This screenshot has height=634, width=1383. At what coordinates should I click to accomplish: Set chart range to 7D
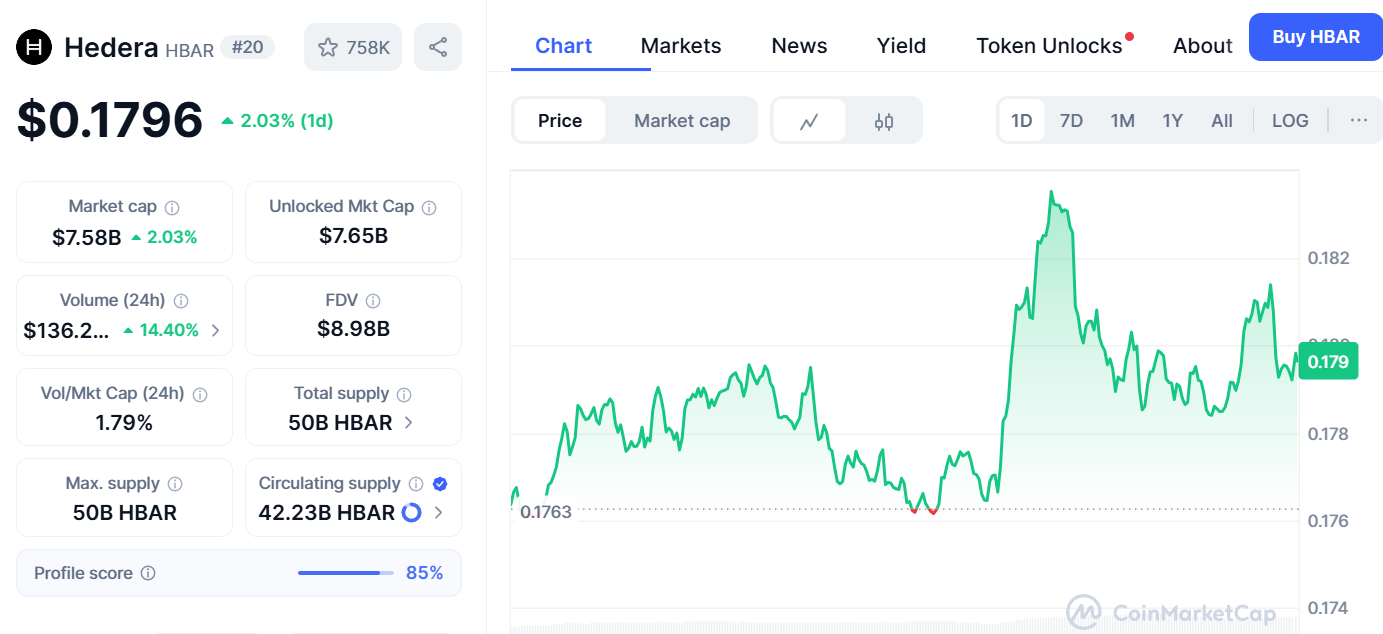click(x=1071, y=121)
